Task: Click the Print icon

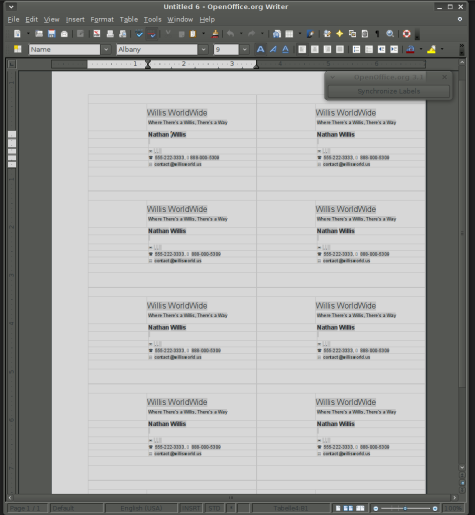Action: (x=110, y=34)
